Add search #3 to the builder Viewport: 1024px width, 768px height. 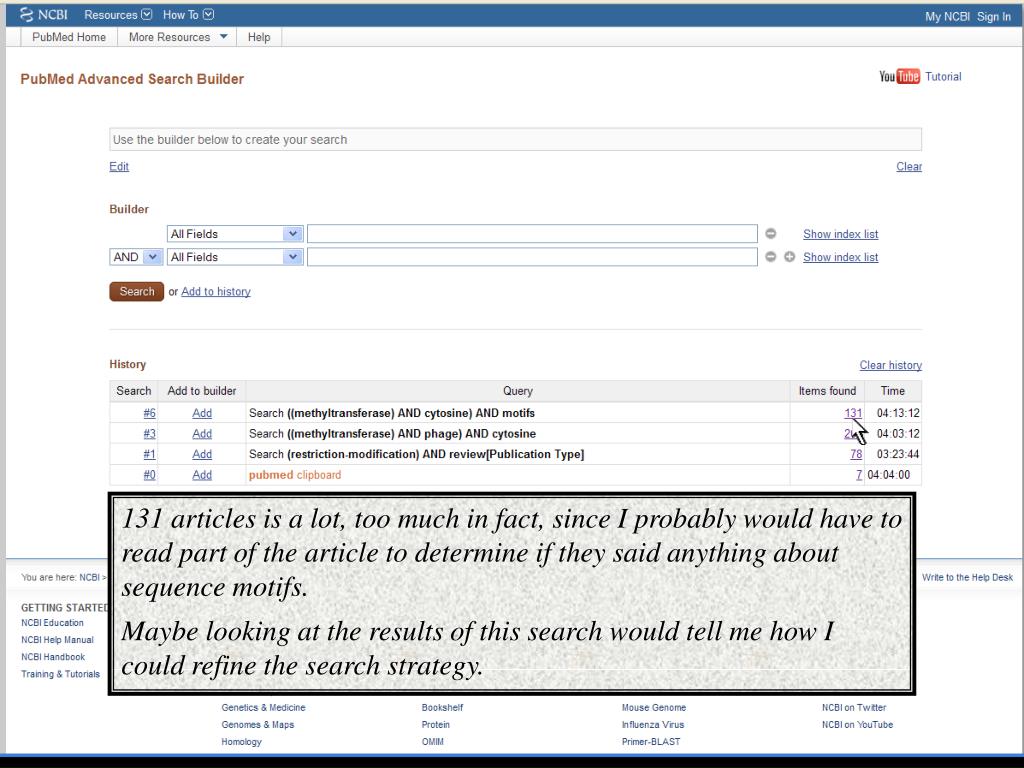tap(202, 434)
